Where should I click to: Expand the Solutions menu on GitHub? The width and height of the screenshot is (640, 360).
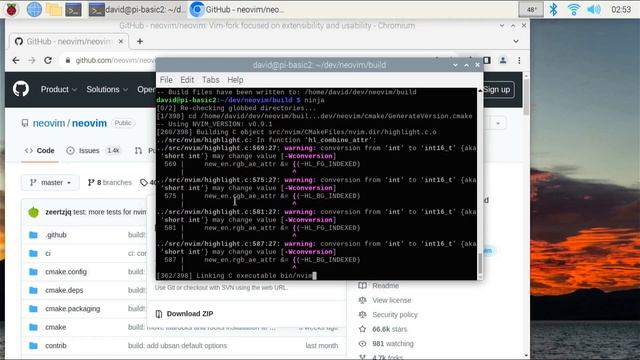pos(107,89)
